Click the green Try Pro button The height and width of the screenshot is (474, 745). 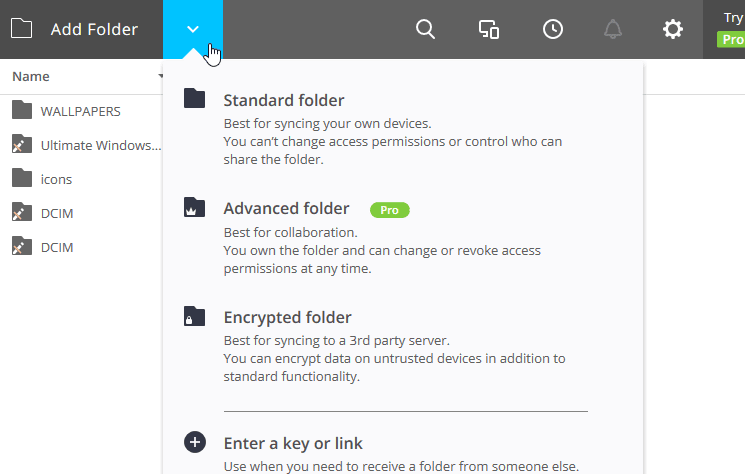(x=731, y=39)
